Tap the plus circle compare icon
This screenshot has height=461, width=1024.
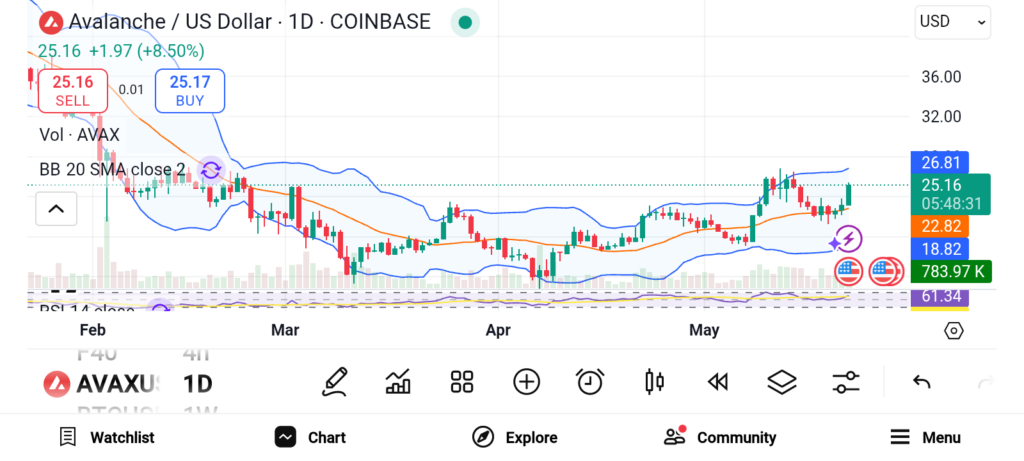[526, 381]
